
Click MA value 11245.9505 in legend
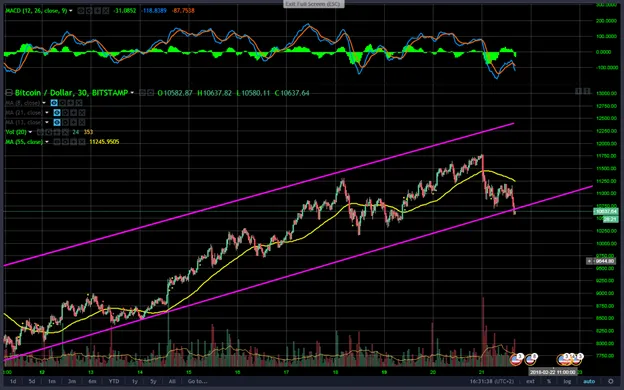click(x=104, y=142)
